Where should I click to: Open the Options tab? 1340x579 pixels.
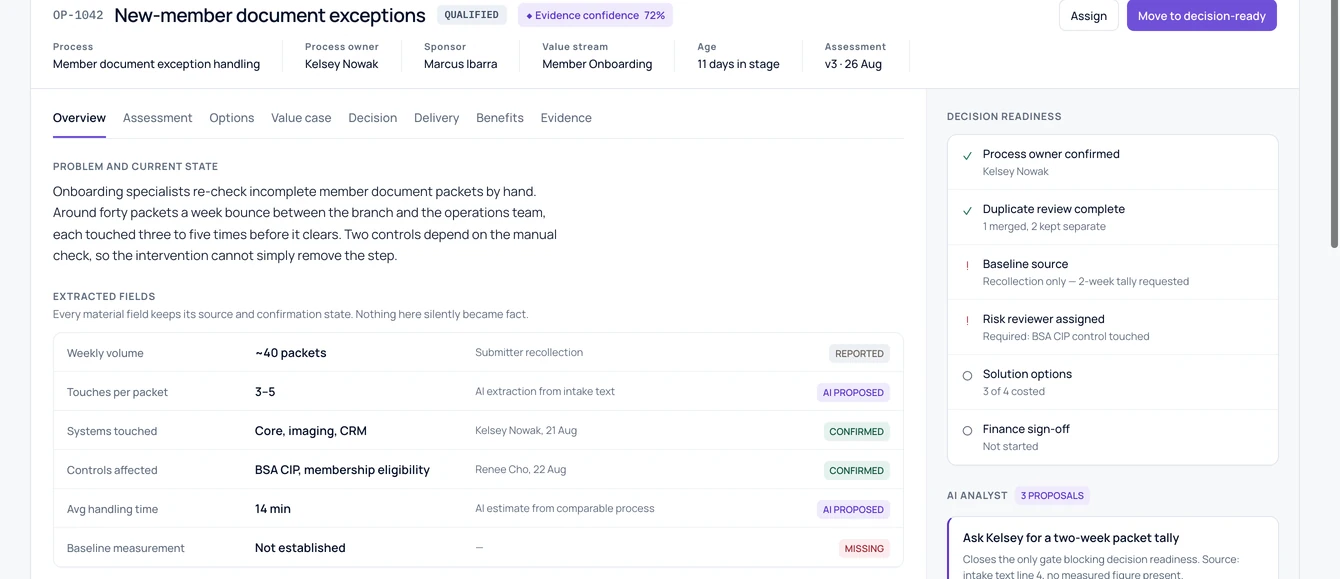click(231, 118)
